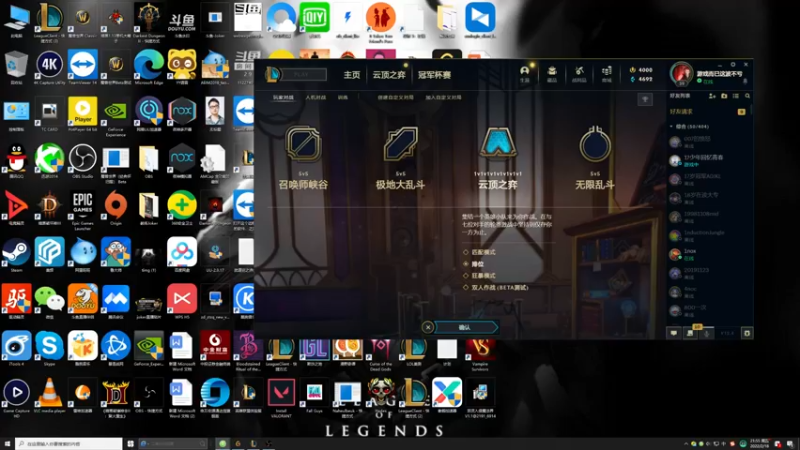Click 加入自定义对局 link
The image size is (800, 450).
click(x=443, y=97)
